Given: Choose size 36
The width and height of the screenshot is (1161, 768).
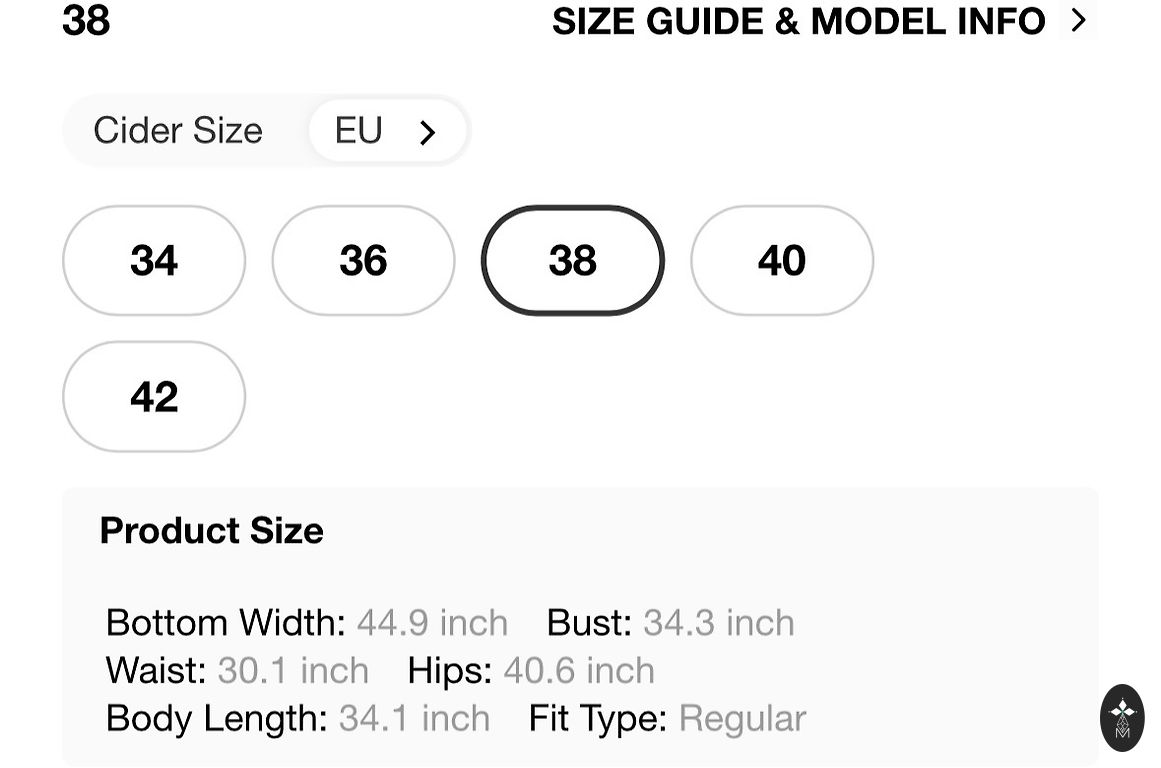Looking at the screenshot, I should tap(363, 261).
